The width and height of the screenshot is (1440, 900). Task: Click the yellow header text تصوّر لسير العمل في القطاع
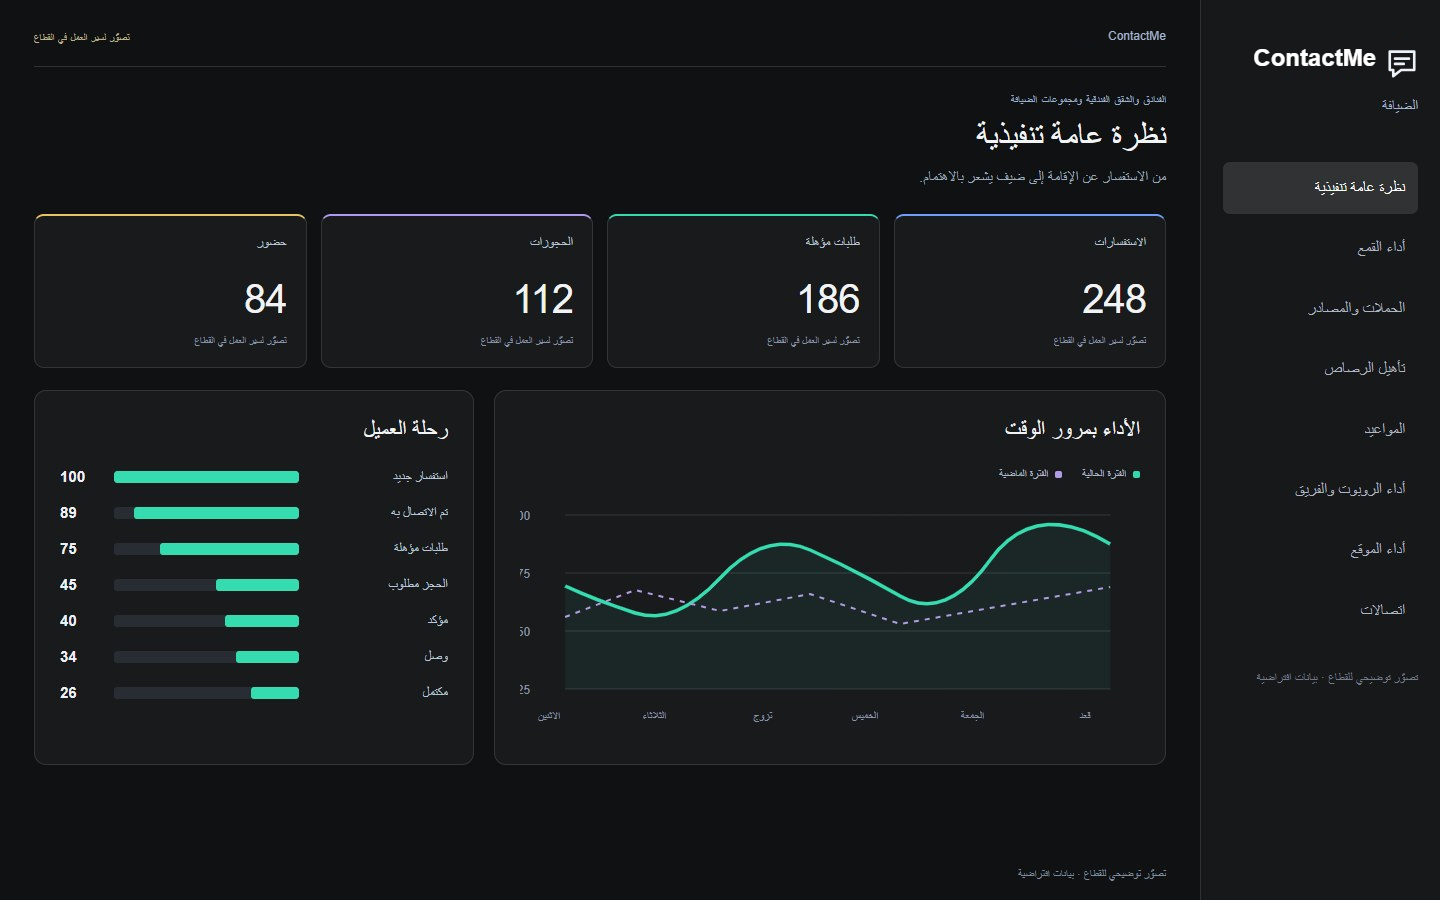coord(82,38)
